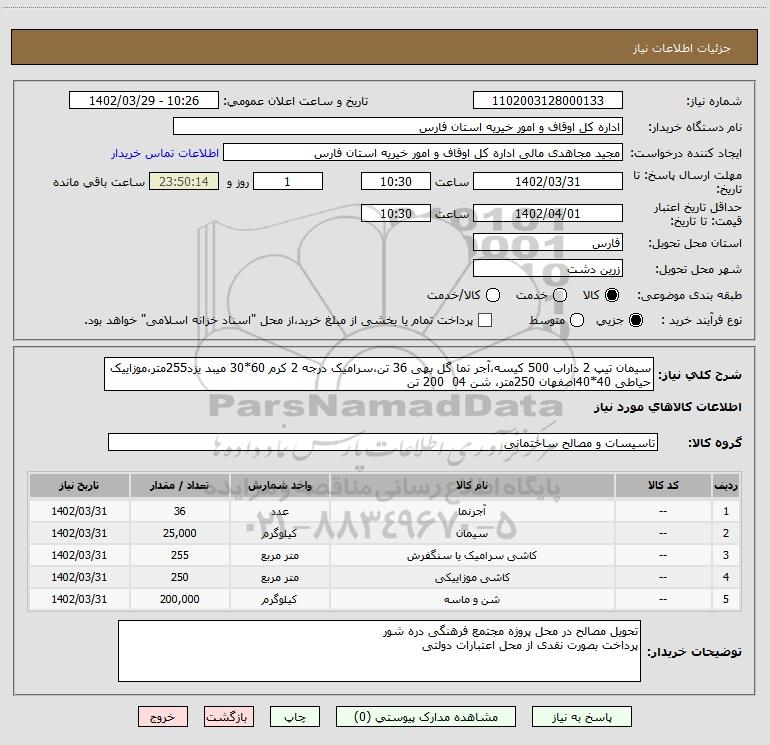Click the نام دستگاه خریدار field

(x=398, y=127)
